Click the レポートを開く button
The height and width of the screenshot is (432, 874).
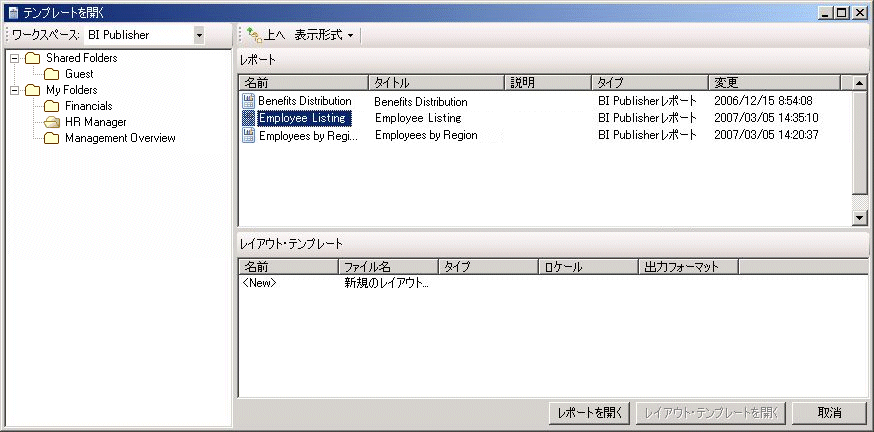[590, 413]
